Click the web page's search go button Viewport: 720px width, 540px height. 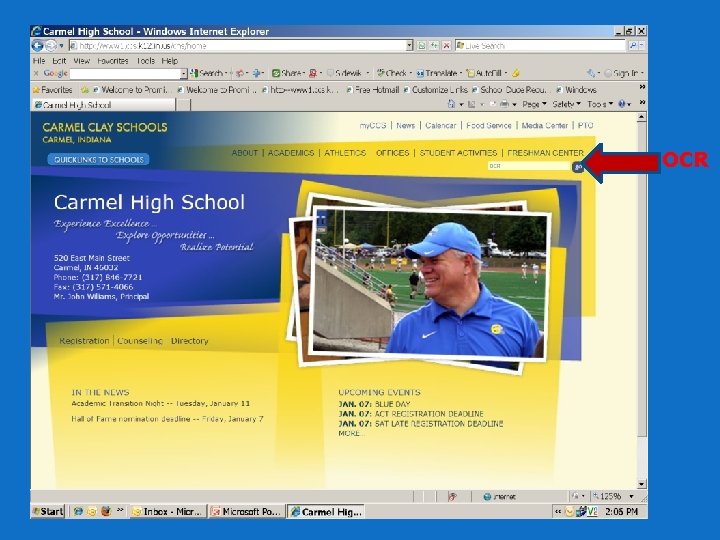(578, 167)
